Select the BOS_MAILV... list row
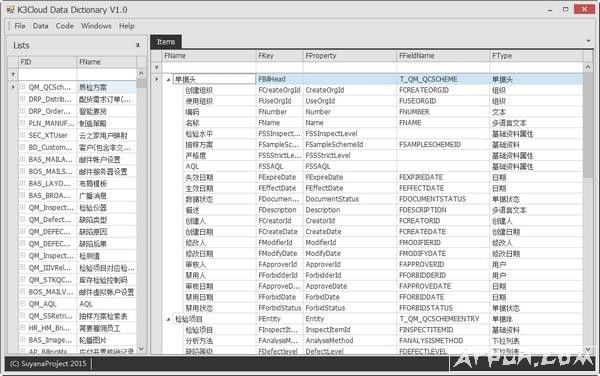Image resolution: width=600 pixels, height=376 pixels. click(x=77, y=292)
